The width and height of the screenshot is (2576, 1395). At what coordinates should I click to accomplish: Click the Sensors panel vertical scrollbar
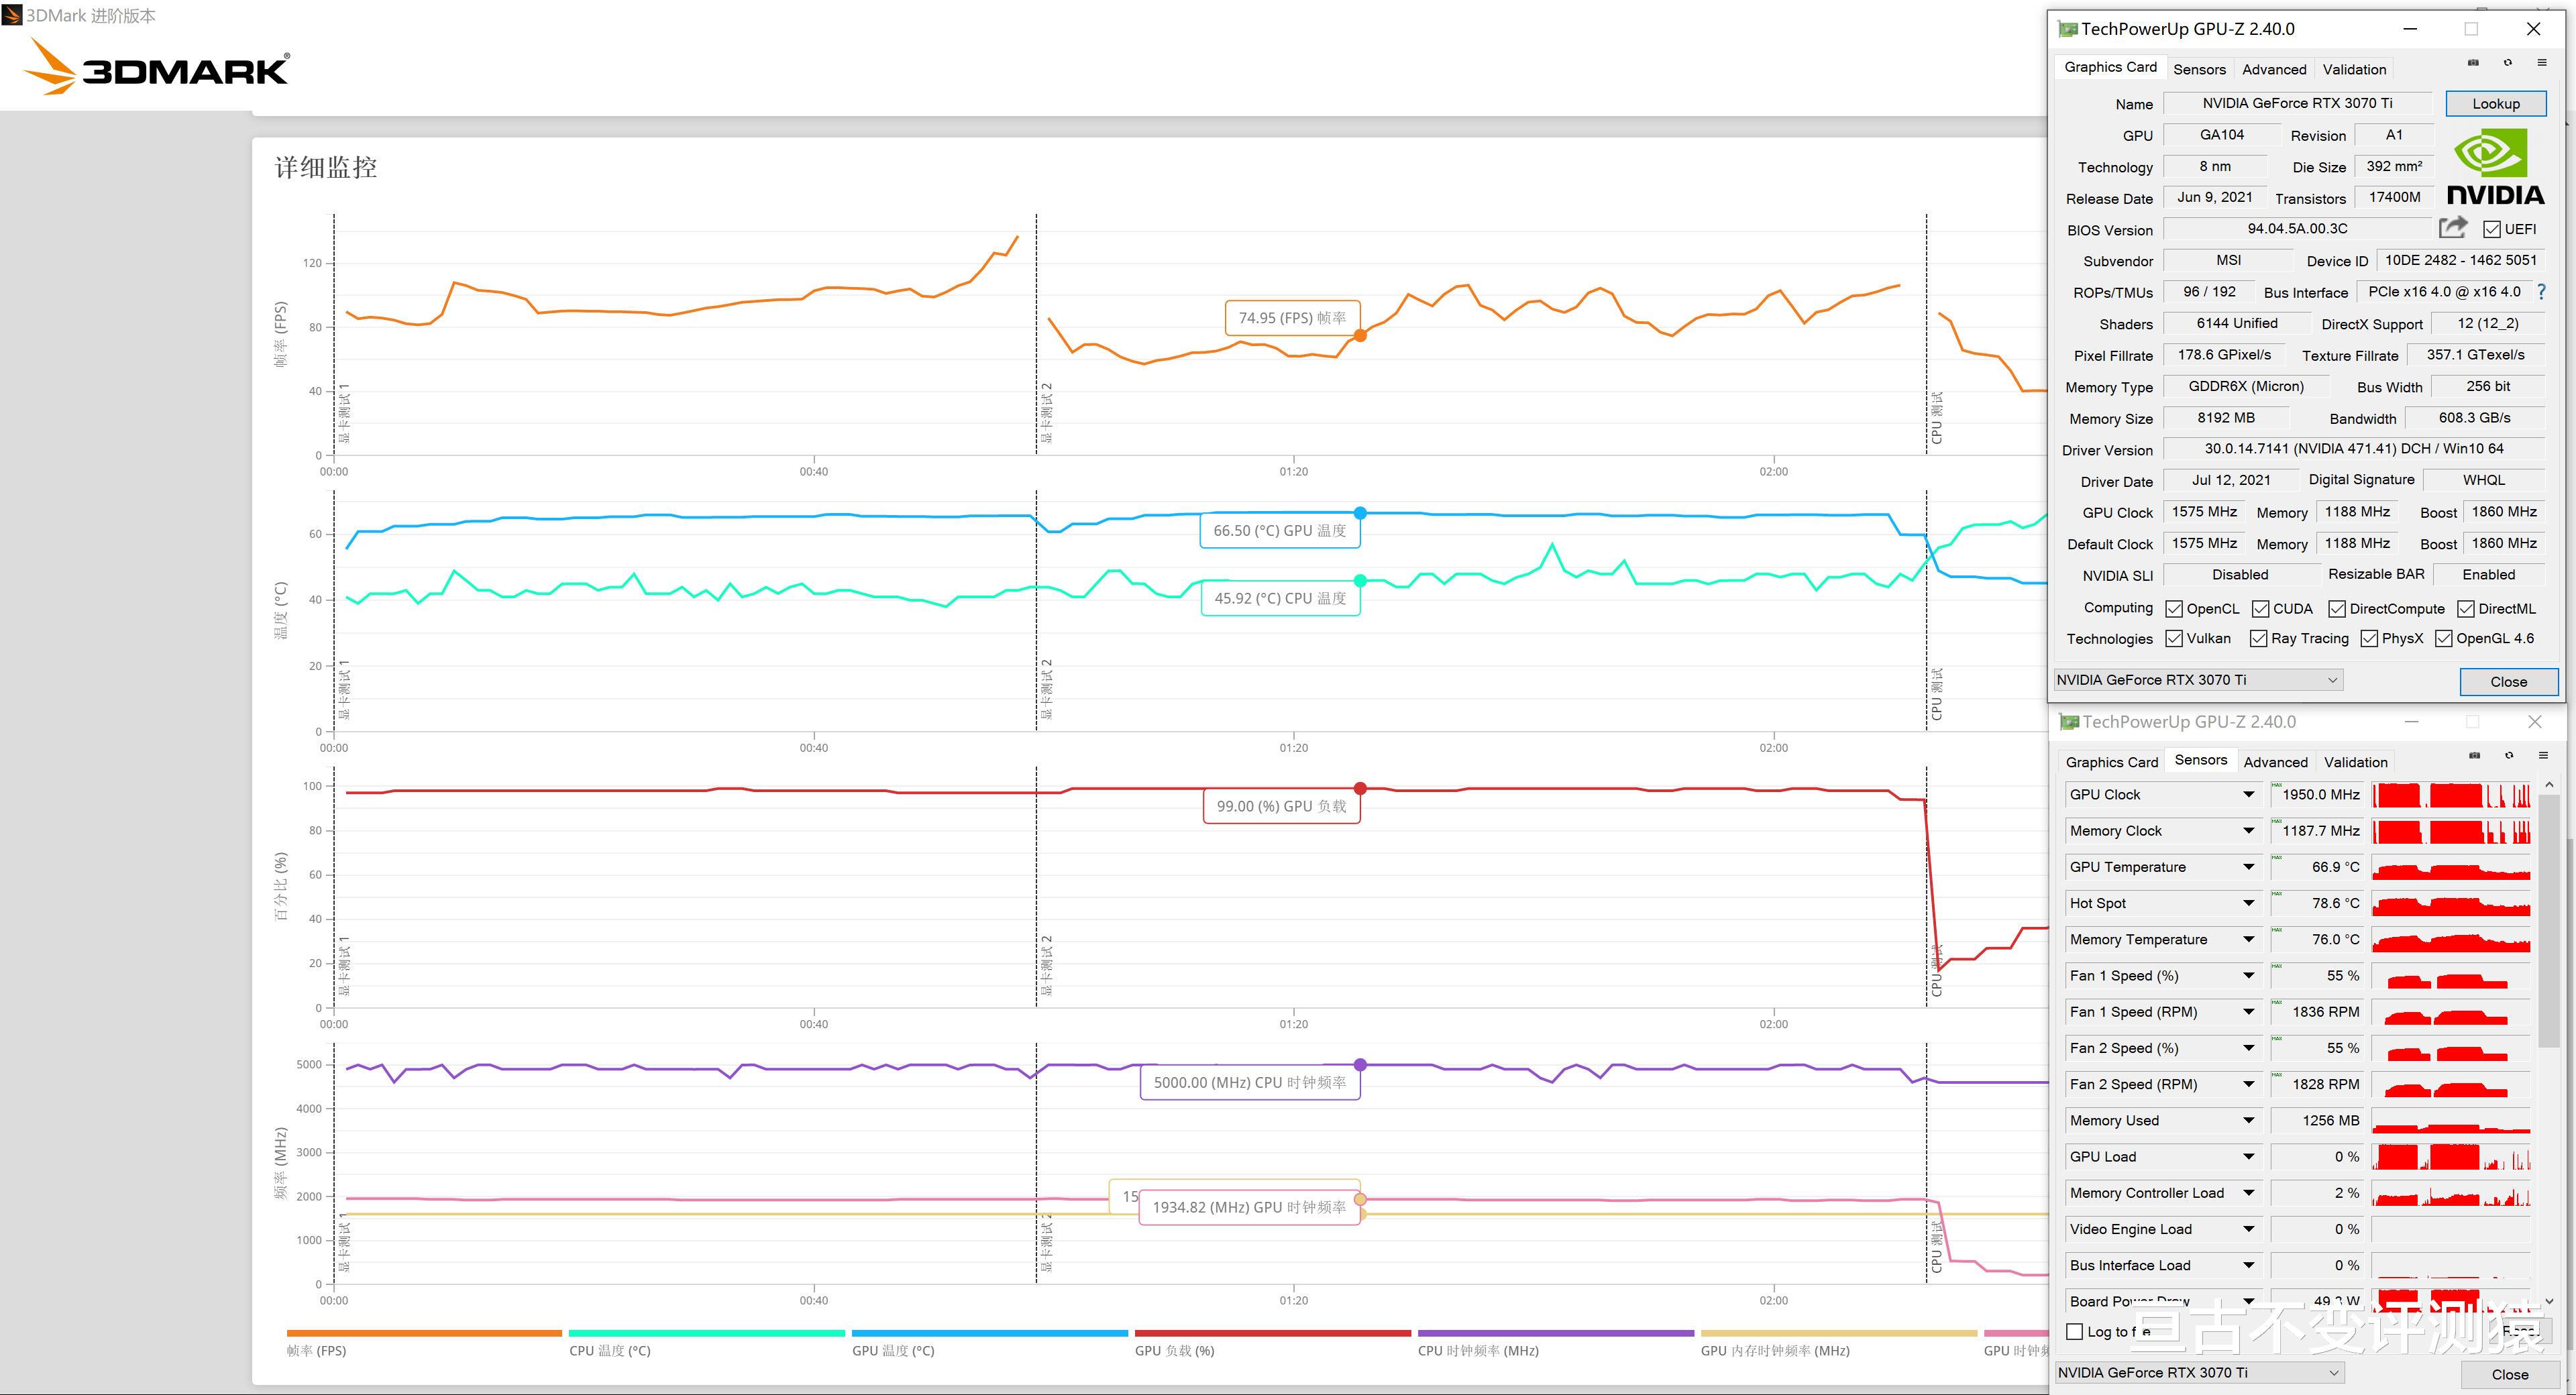[2549, 920]
